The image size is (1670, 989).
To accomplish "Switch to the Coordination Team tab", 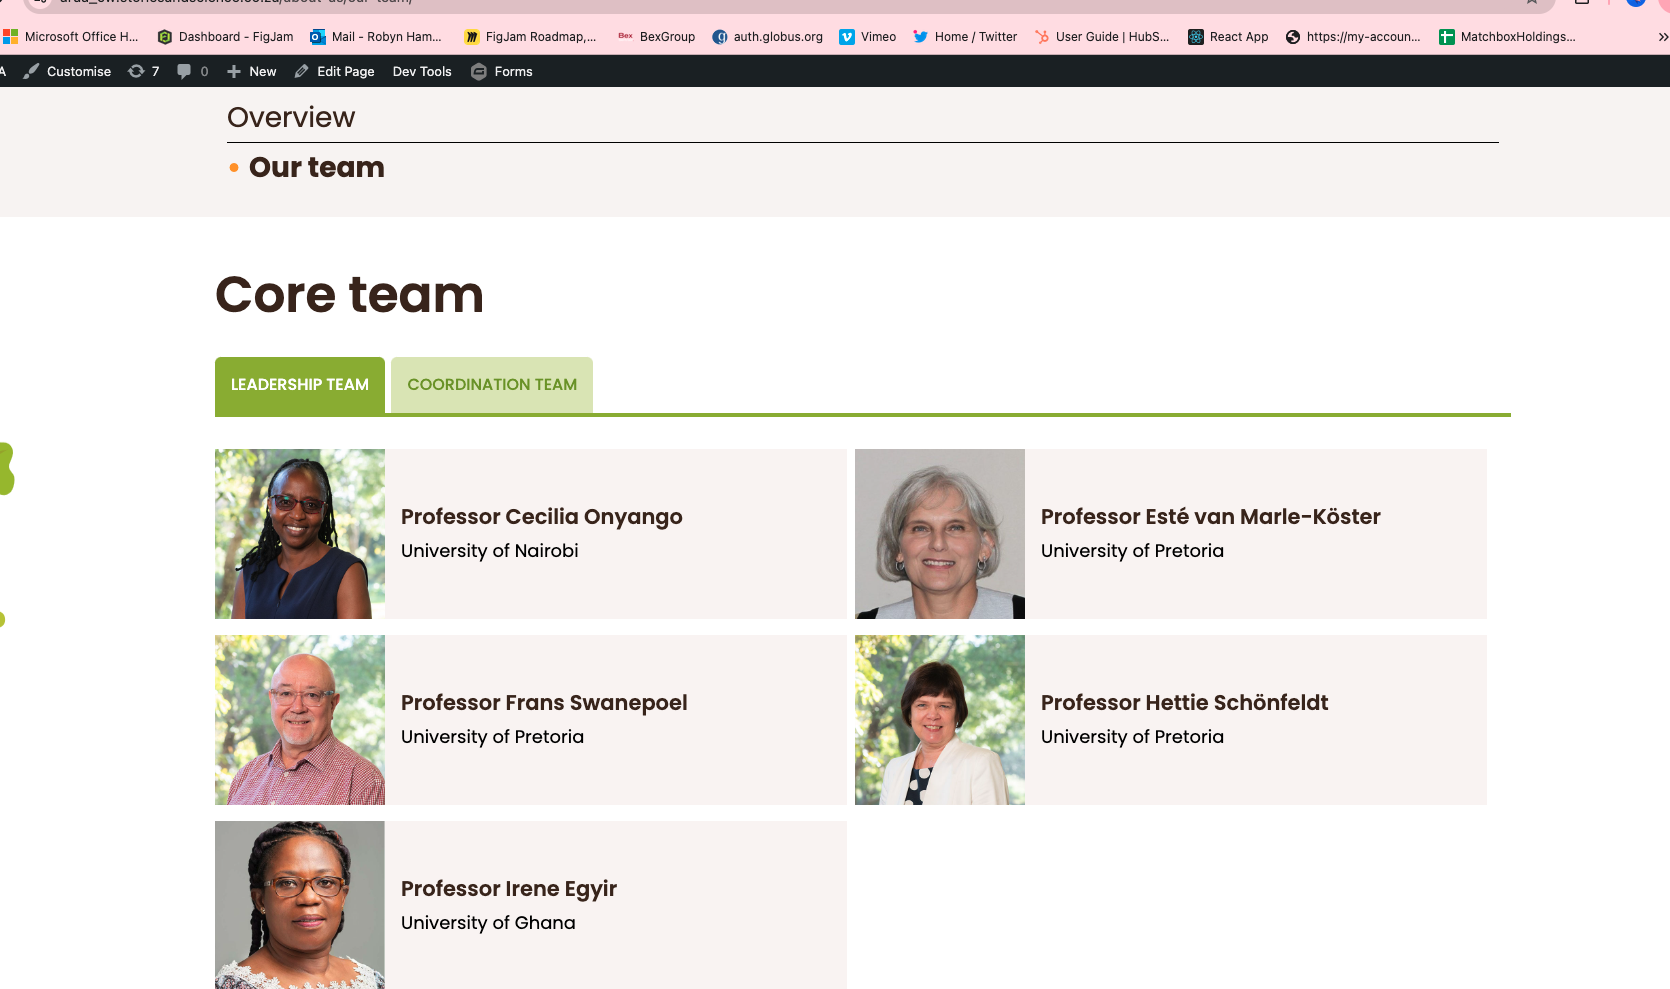I will tap(492, 385).
